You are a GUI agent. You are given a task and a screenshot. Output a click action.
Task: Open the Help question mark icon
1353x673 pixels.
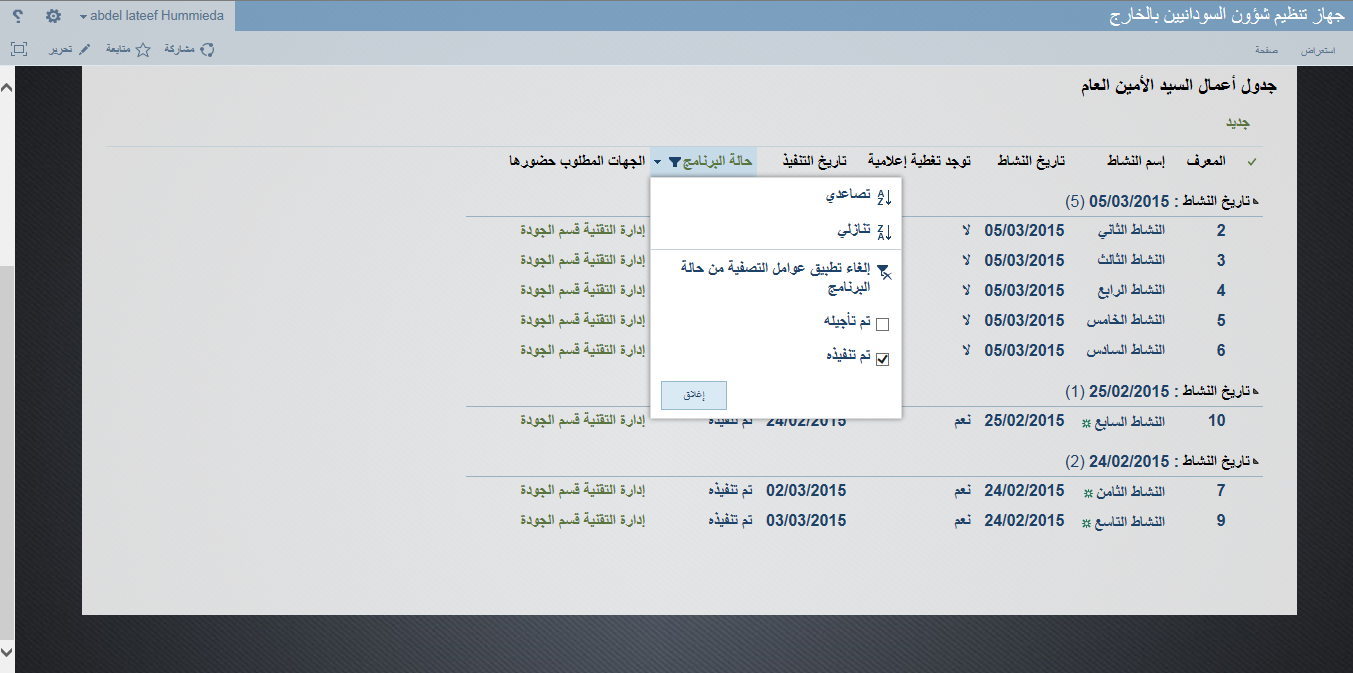click(19, 16)
